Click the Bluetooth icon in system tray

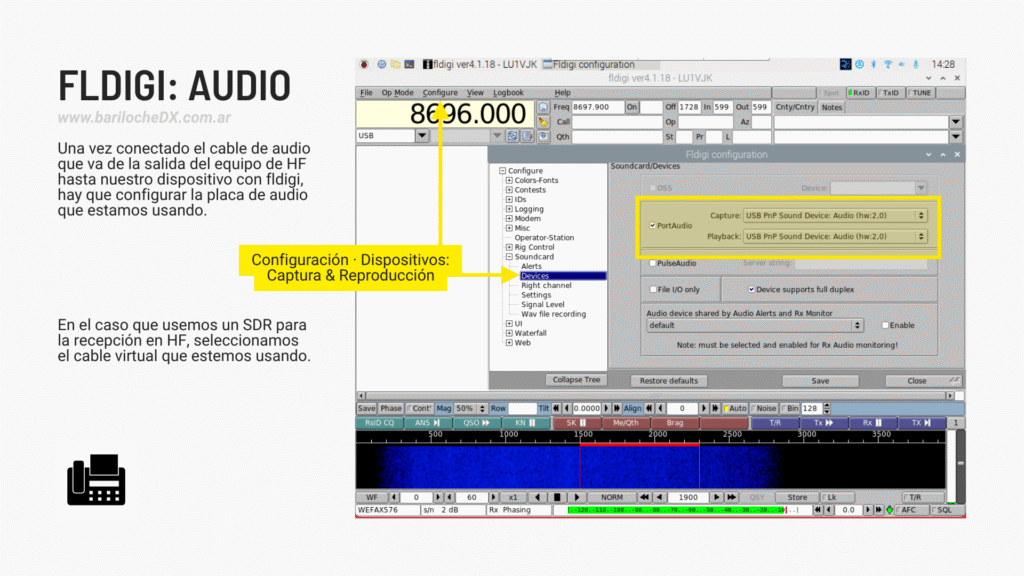(x=872, y=64)
